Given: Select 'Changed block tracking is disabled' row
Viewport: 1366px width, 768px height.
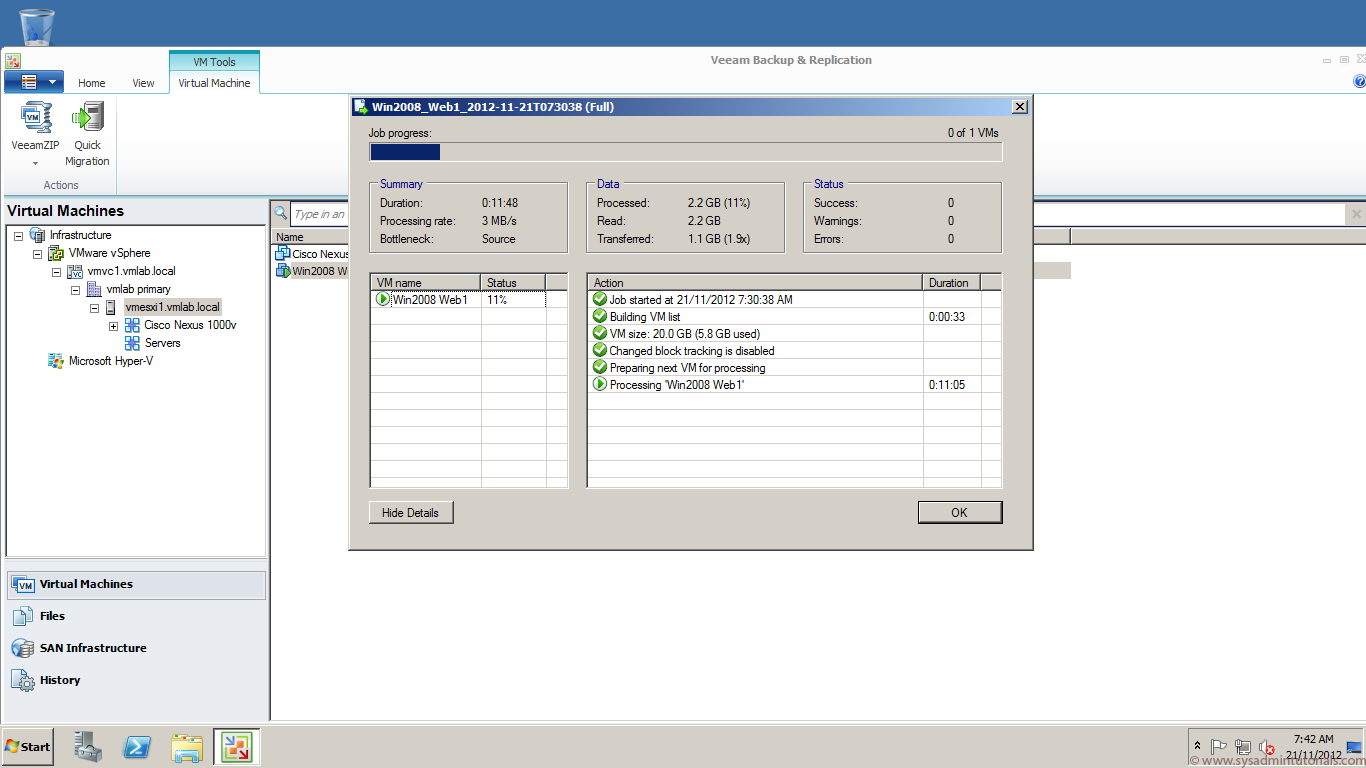Looking at the screenshot, I should click(794, 351).
